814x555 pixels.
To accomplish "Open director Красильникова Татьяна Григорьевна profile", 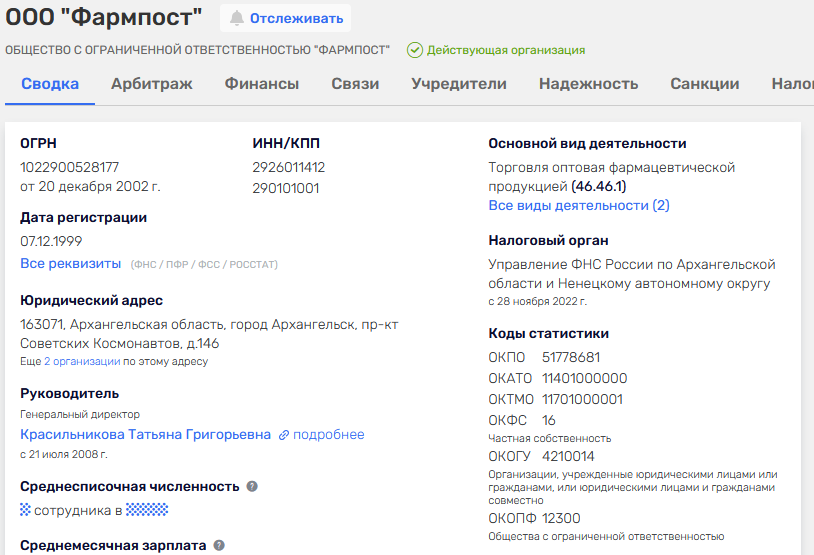I will pos(145,435).
